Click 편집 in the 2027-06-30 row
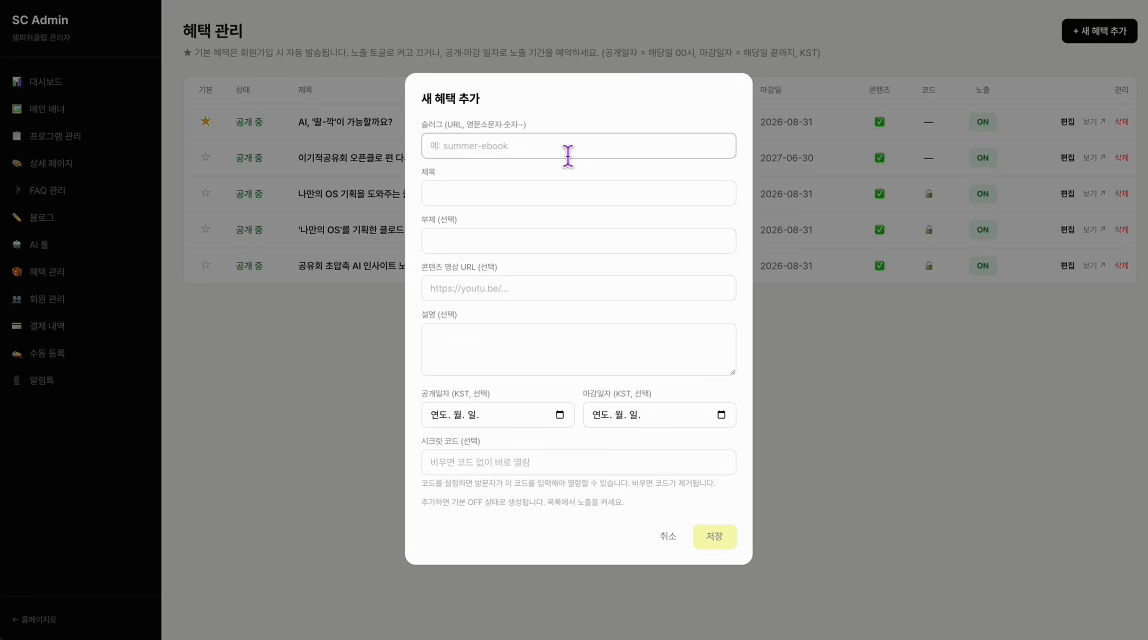Image resolution: width=1148 pixels, height=640 pixels. tap(1067, 158)
